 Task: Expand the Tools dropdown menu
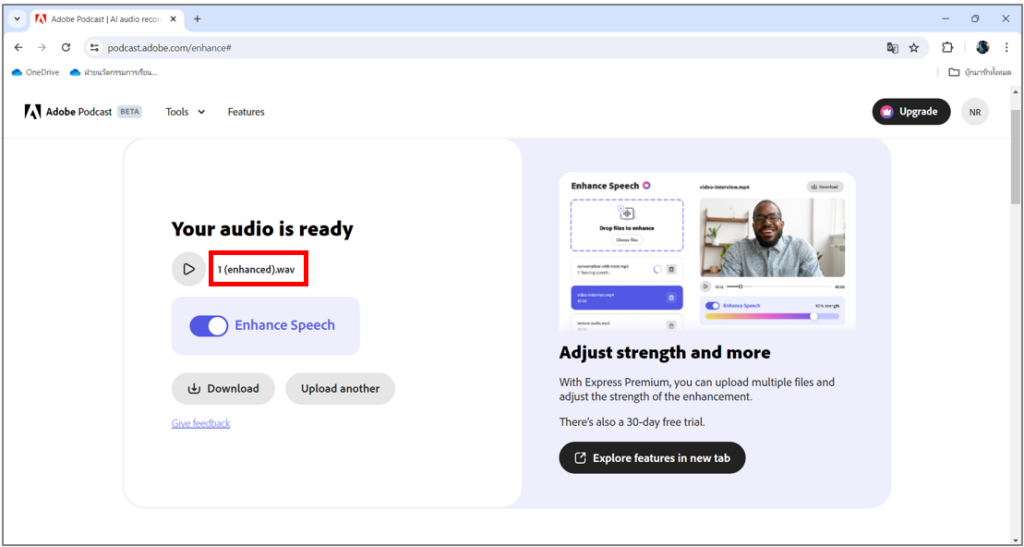[x=185, y=112]
